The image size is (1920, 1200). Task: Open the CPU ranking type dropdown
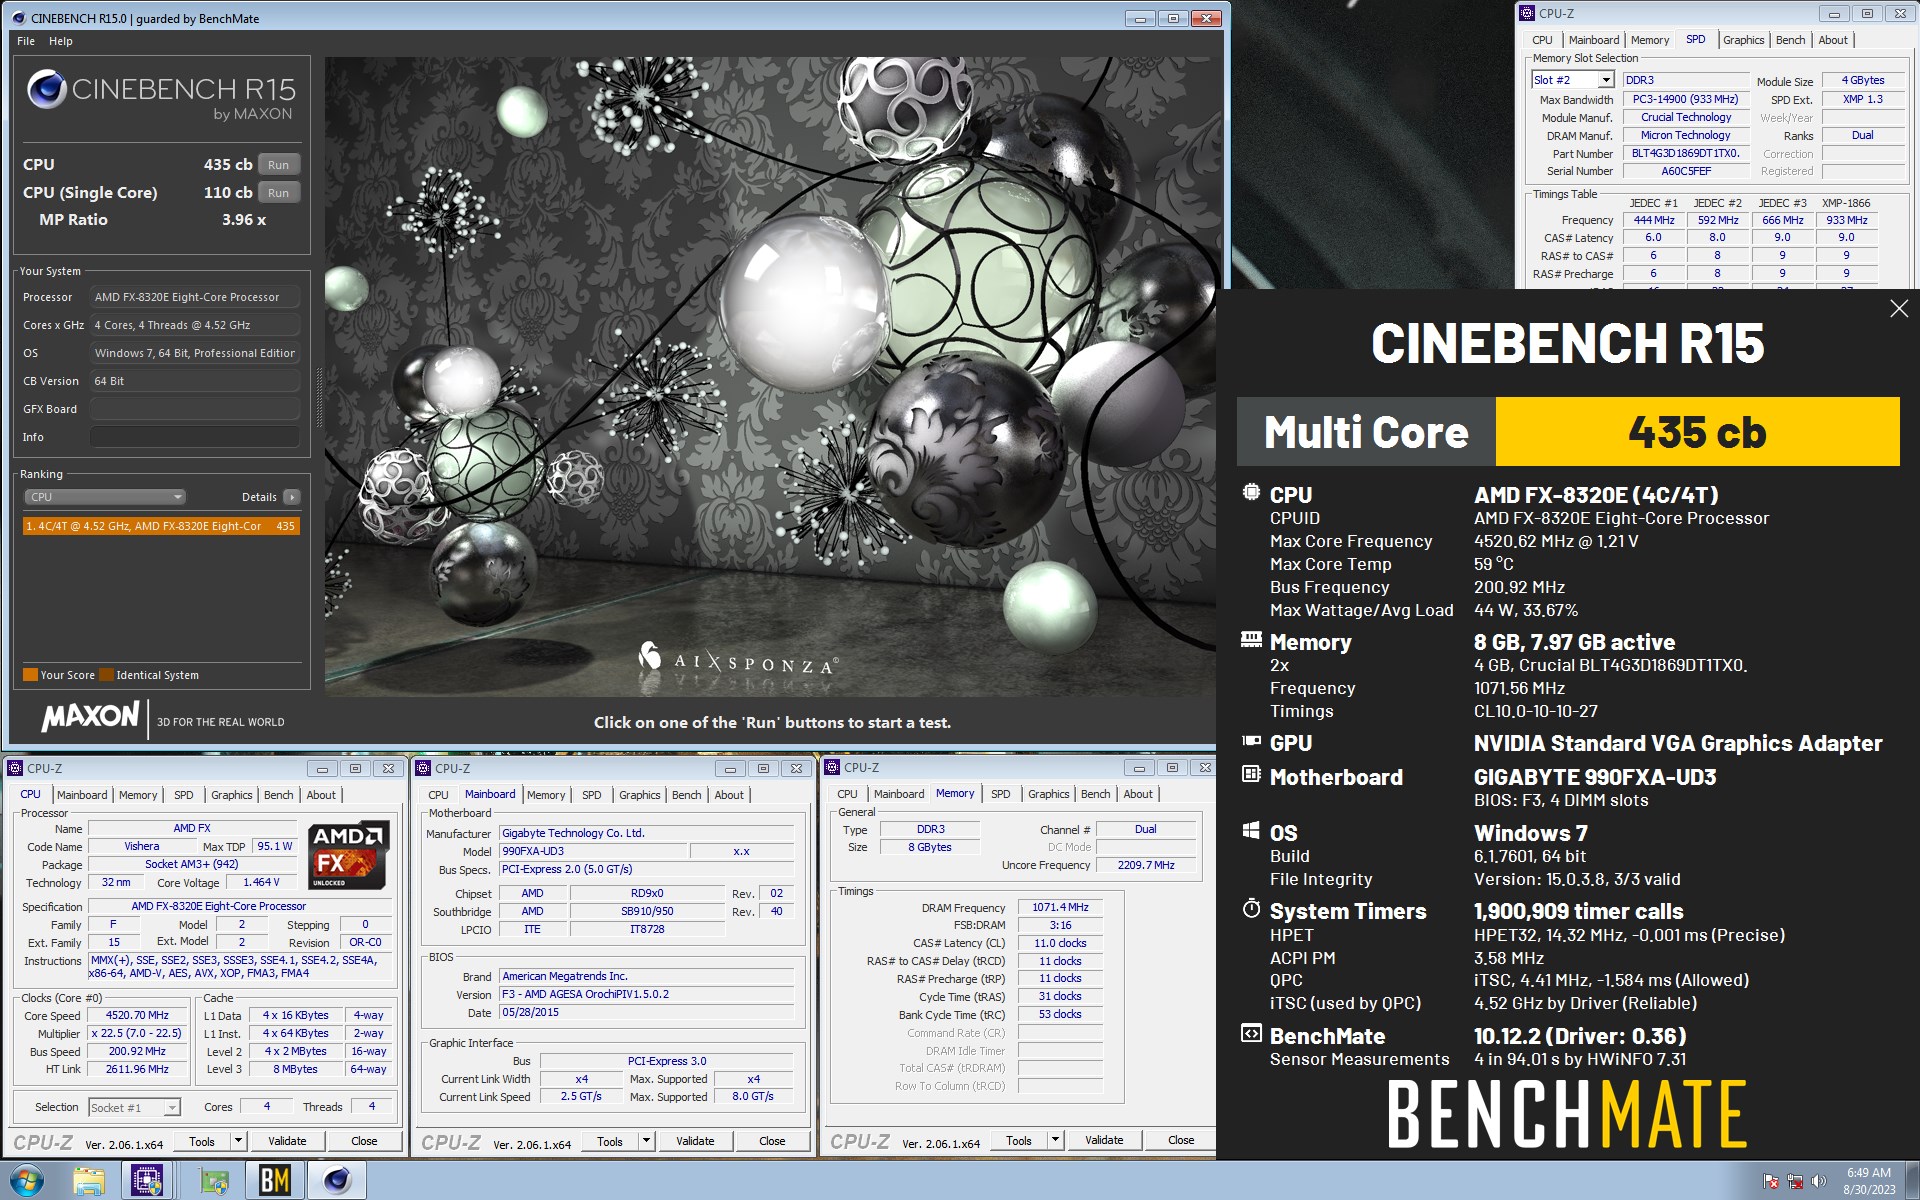105,497
